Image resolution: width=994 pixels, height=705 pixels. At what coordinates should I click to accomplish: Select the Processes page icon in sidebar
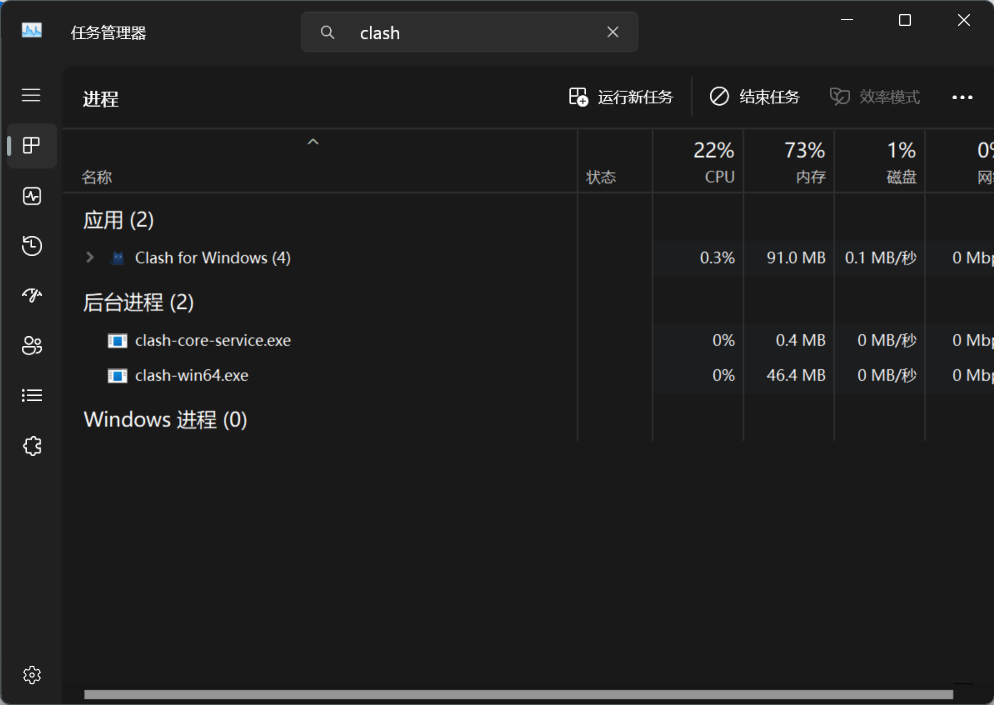(32, 146)
